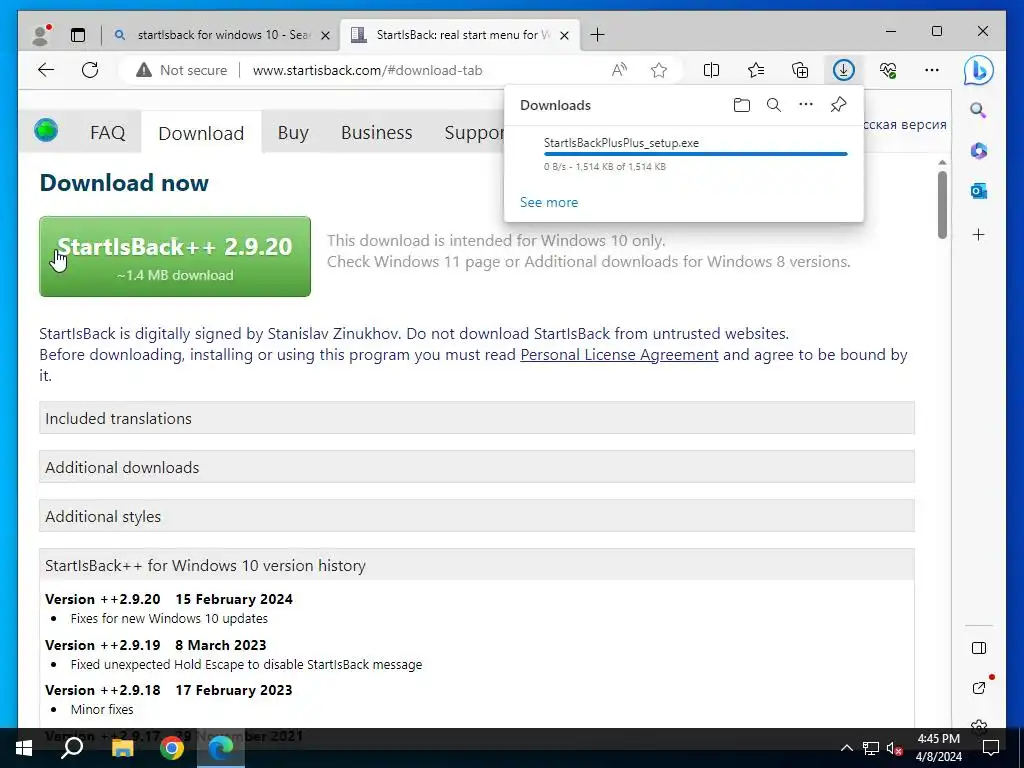Expand the Additional downloads section
This screenshot has height=768, width=1024.
click(477, 467)
